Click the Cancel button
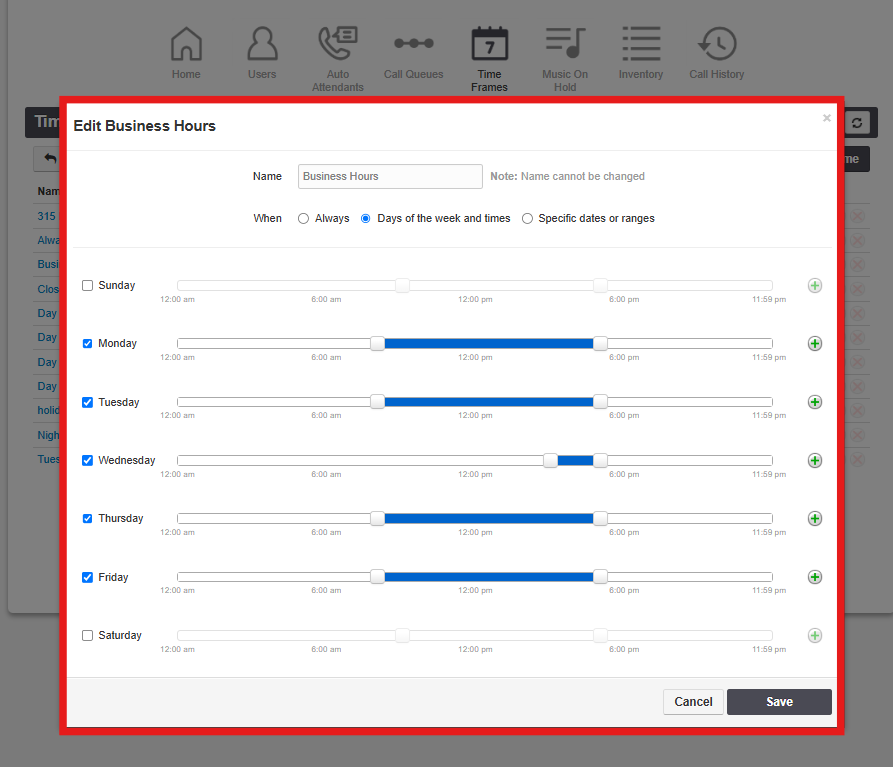The image size is (893, 767). [693, 702]
